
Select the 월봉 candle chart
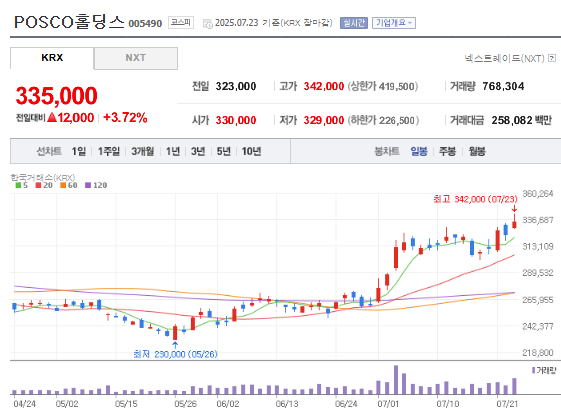(477, 151)
